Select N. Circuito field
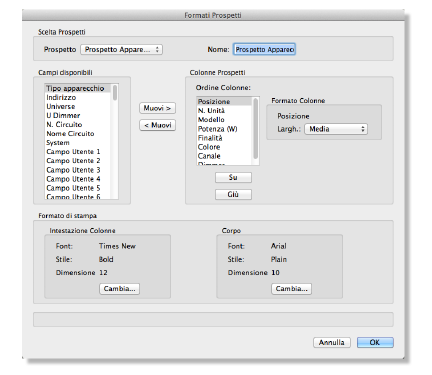Image resolution: width=432 pixels, height=375 pixels. coord(78,124)
